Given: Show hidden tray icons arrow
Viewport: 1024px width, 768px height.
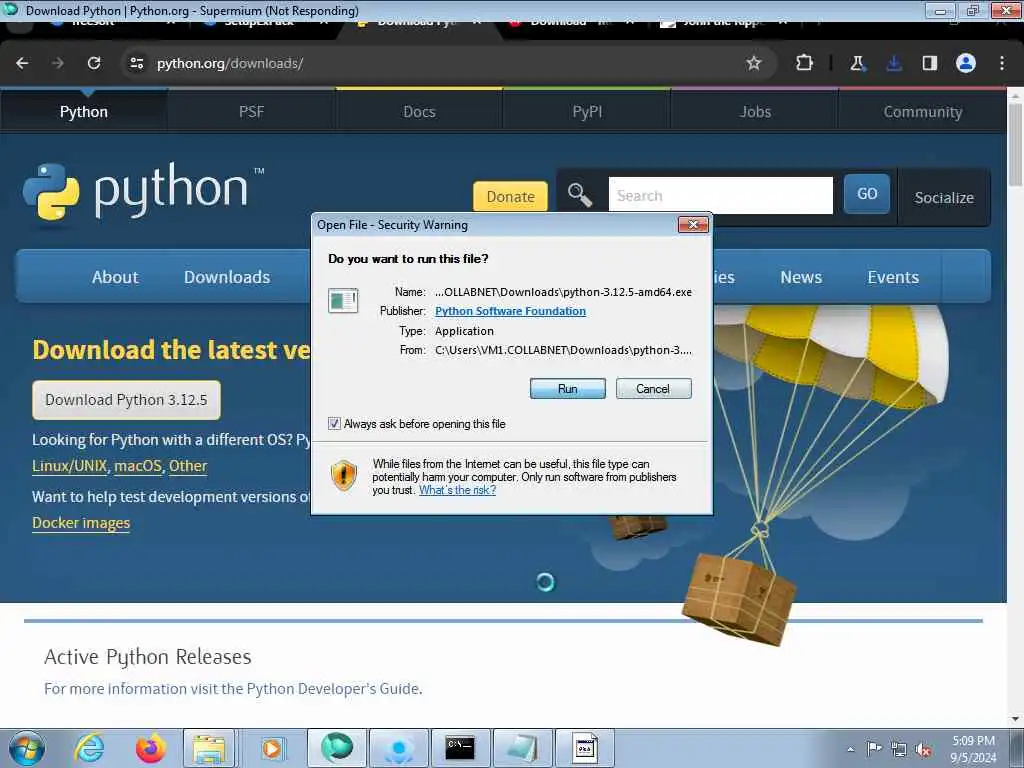Looking at the screenshot, I should (x=850, y=749).
